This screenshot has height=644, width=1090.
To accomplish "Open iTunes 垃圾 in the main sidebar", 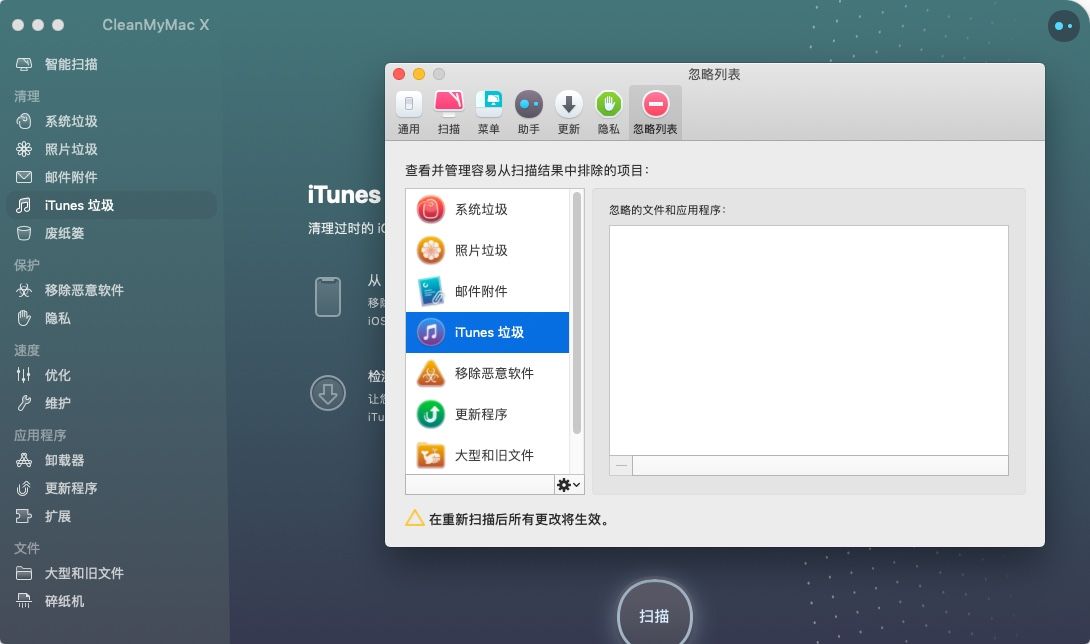I will (111, 205).
